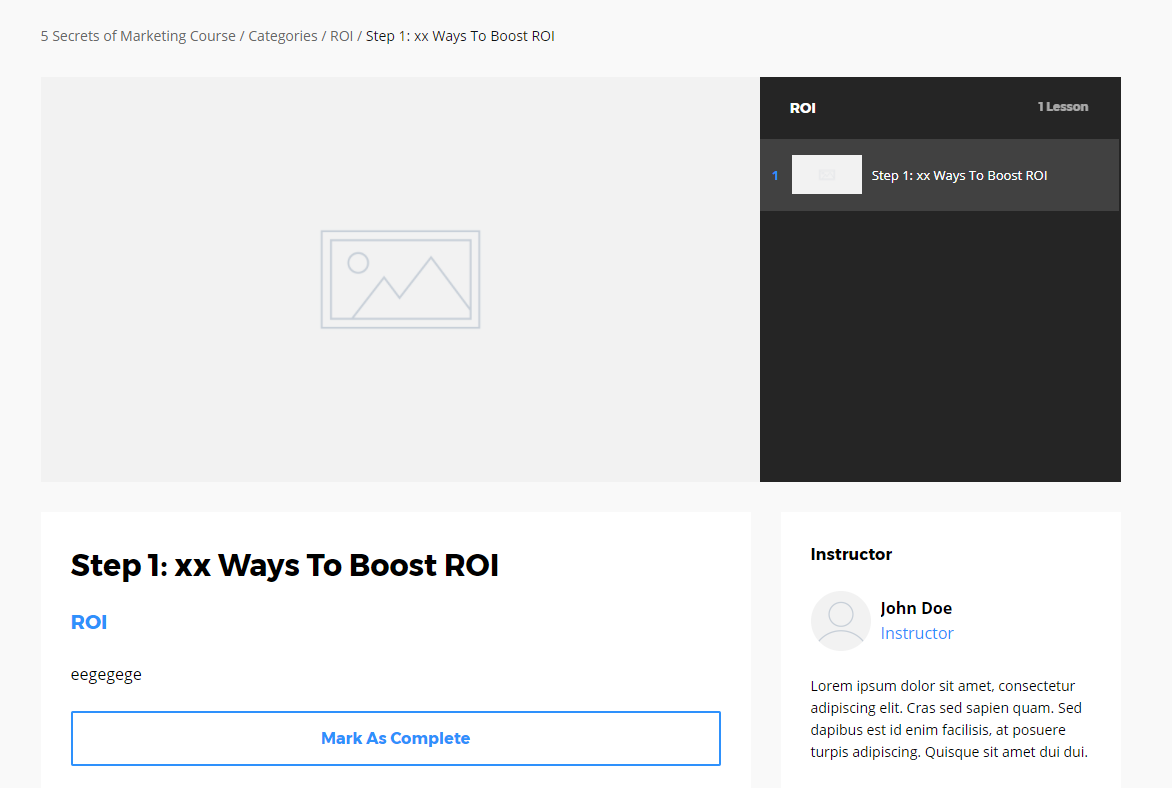Click the ROI header in the playlist panel
This screenshot has height=788, width=1172.
click(x=802, y=108)
